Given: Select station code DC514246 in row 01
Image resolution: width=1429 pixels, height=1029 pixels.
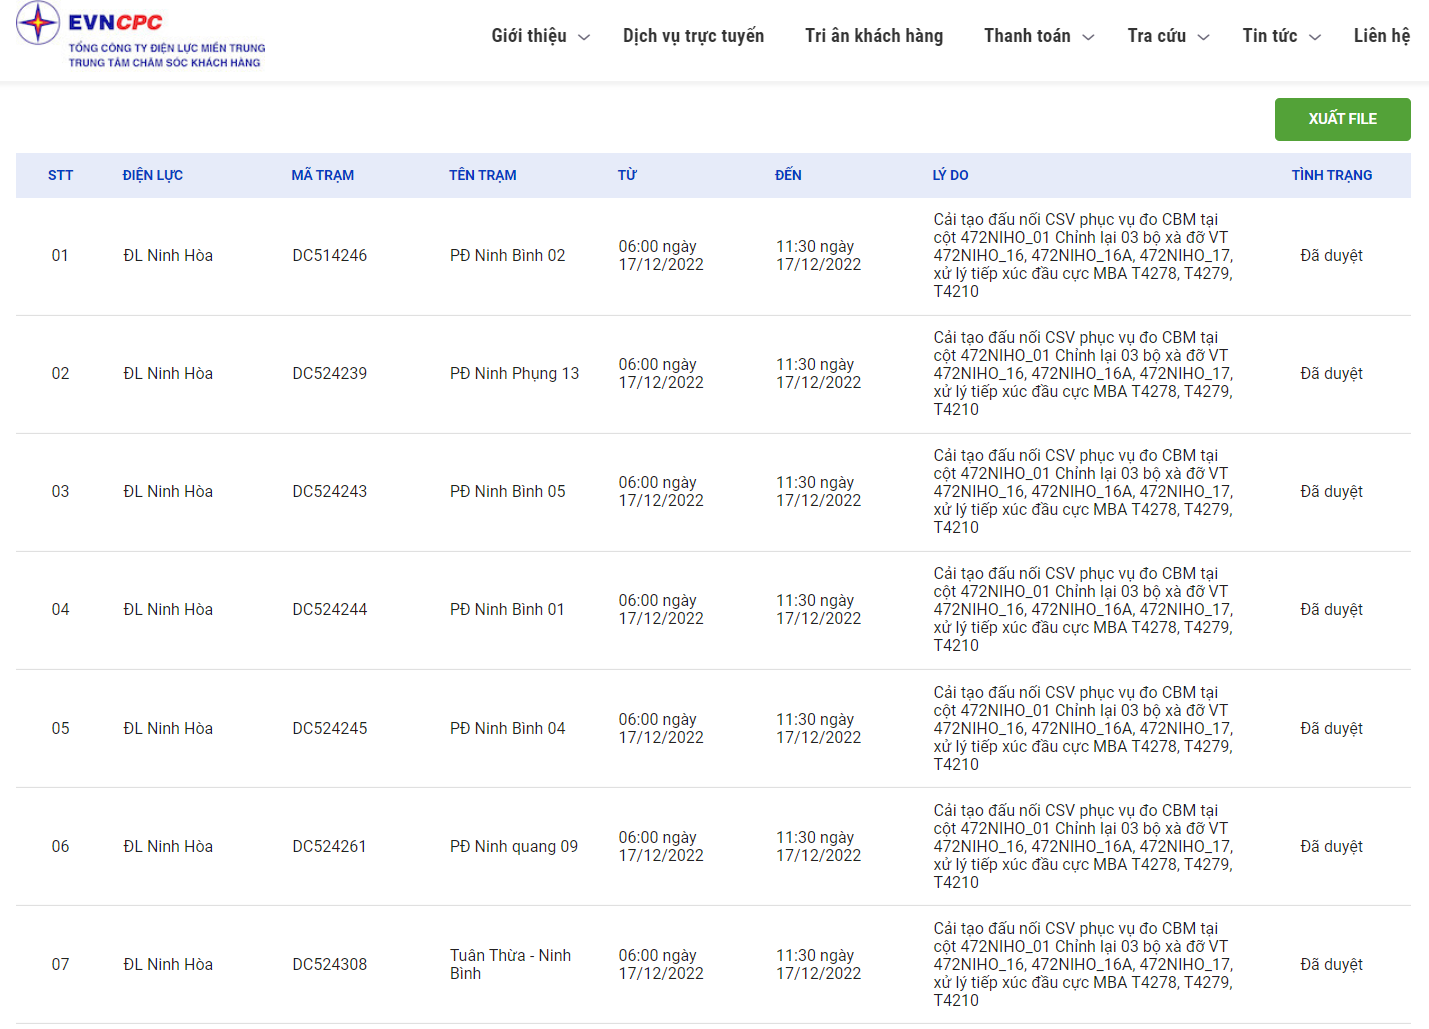Looking at the screenshot, I should coord(329,256).
